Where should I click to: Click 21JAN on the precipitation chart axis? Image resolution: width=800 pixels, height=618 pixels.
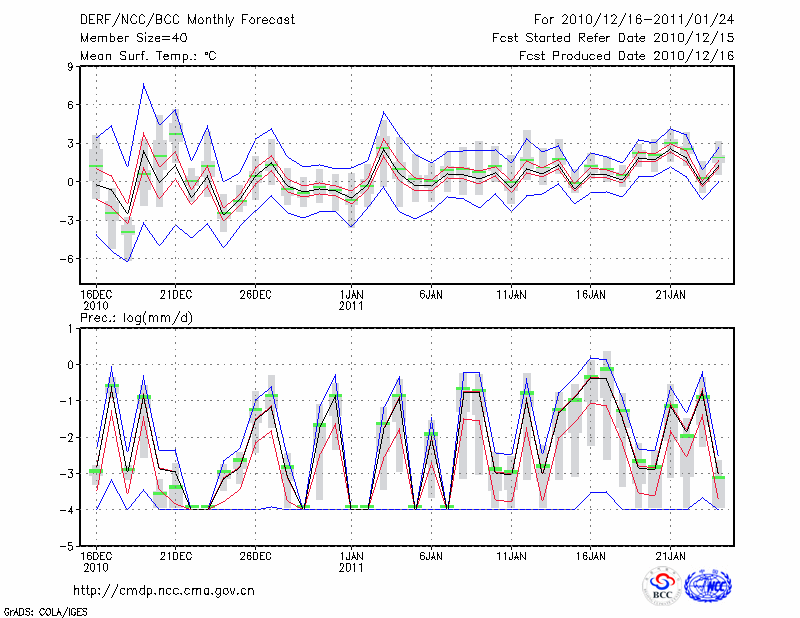671,555
